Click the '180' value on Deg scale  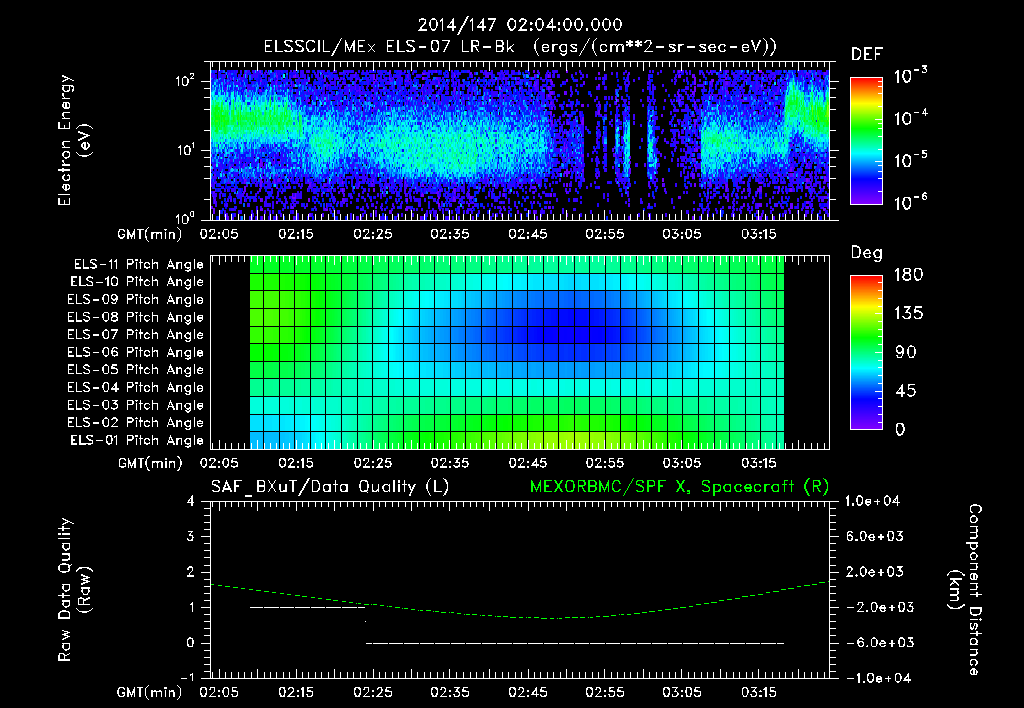[x=908, y=275]
